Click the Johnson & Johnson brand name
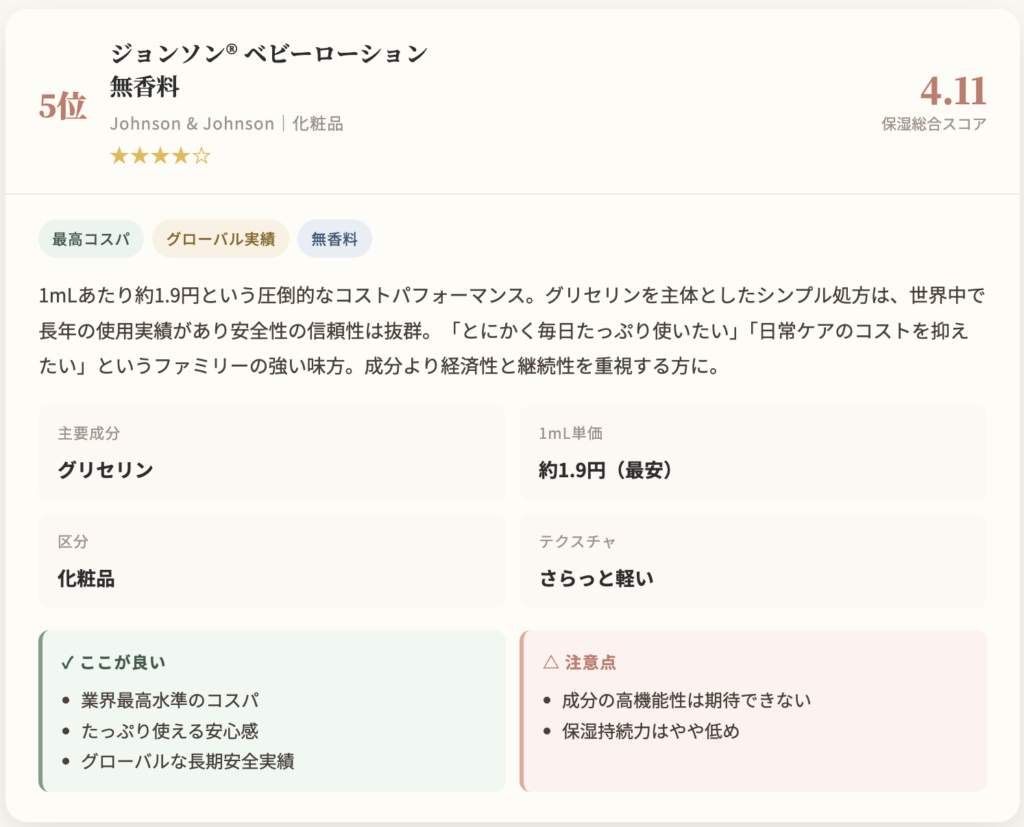 coord(191,124)
